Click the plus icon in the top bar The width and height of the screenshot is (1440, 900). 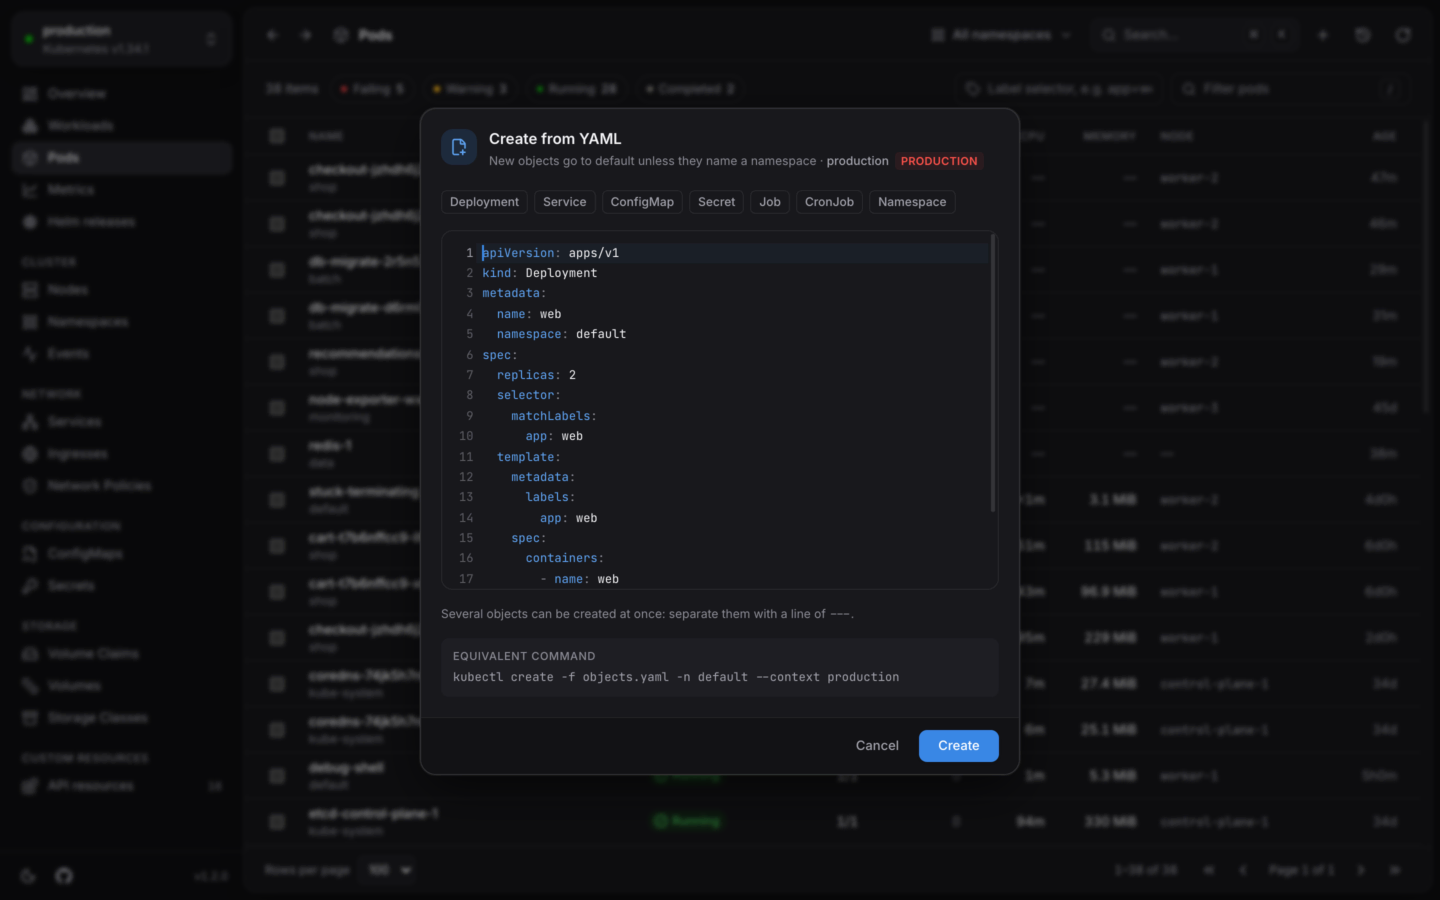click(x=1323, y=35)
